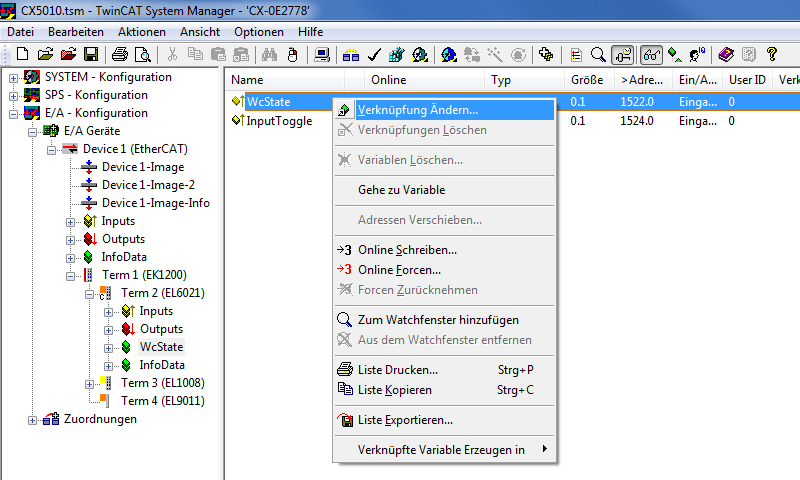This screenshot has width=800, height=480.
Task: Select Term 4 (EL9011) tree item
Action: [x=162, y=400]
